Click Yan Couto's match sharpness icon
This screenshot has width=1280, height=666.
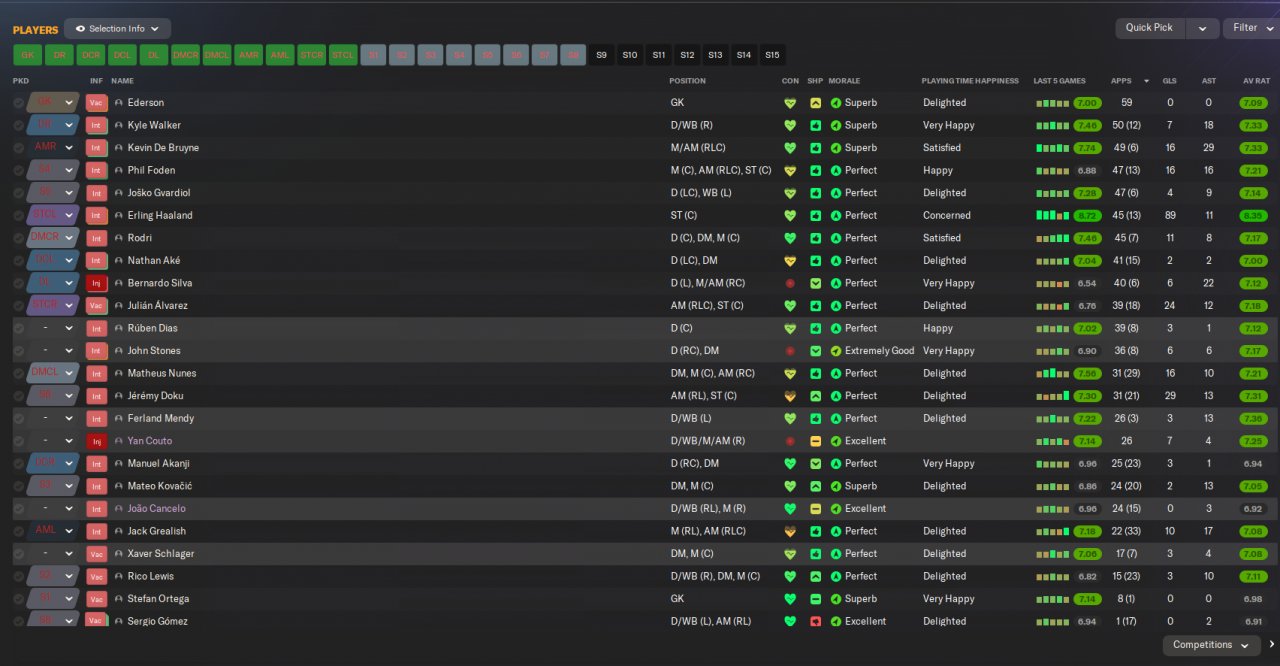point(815,441)
